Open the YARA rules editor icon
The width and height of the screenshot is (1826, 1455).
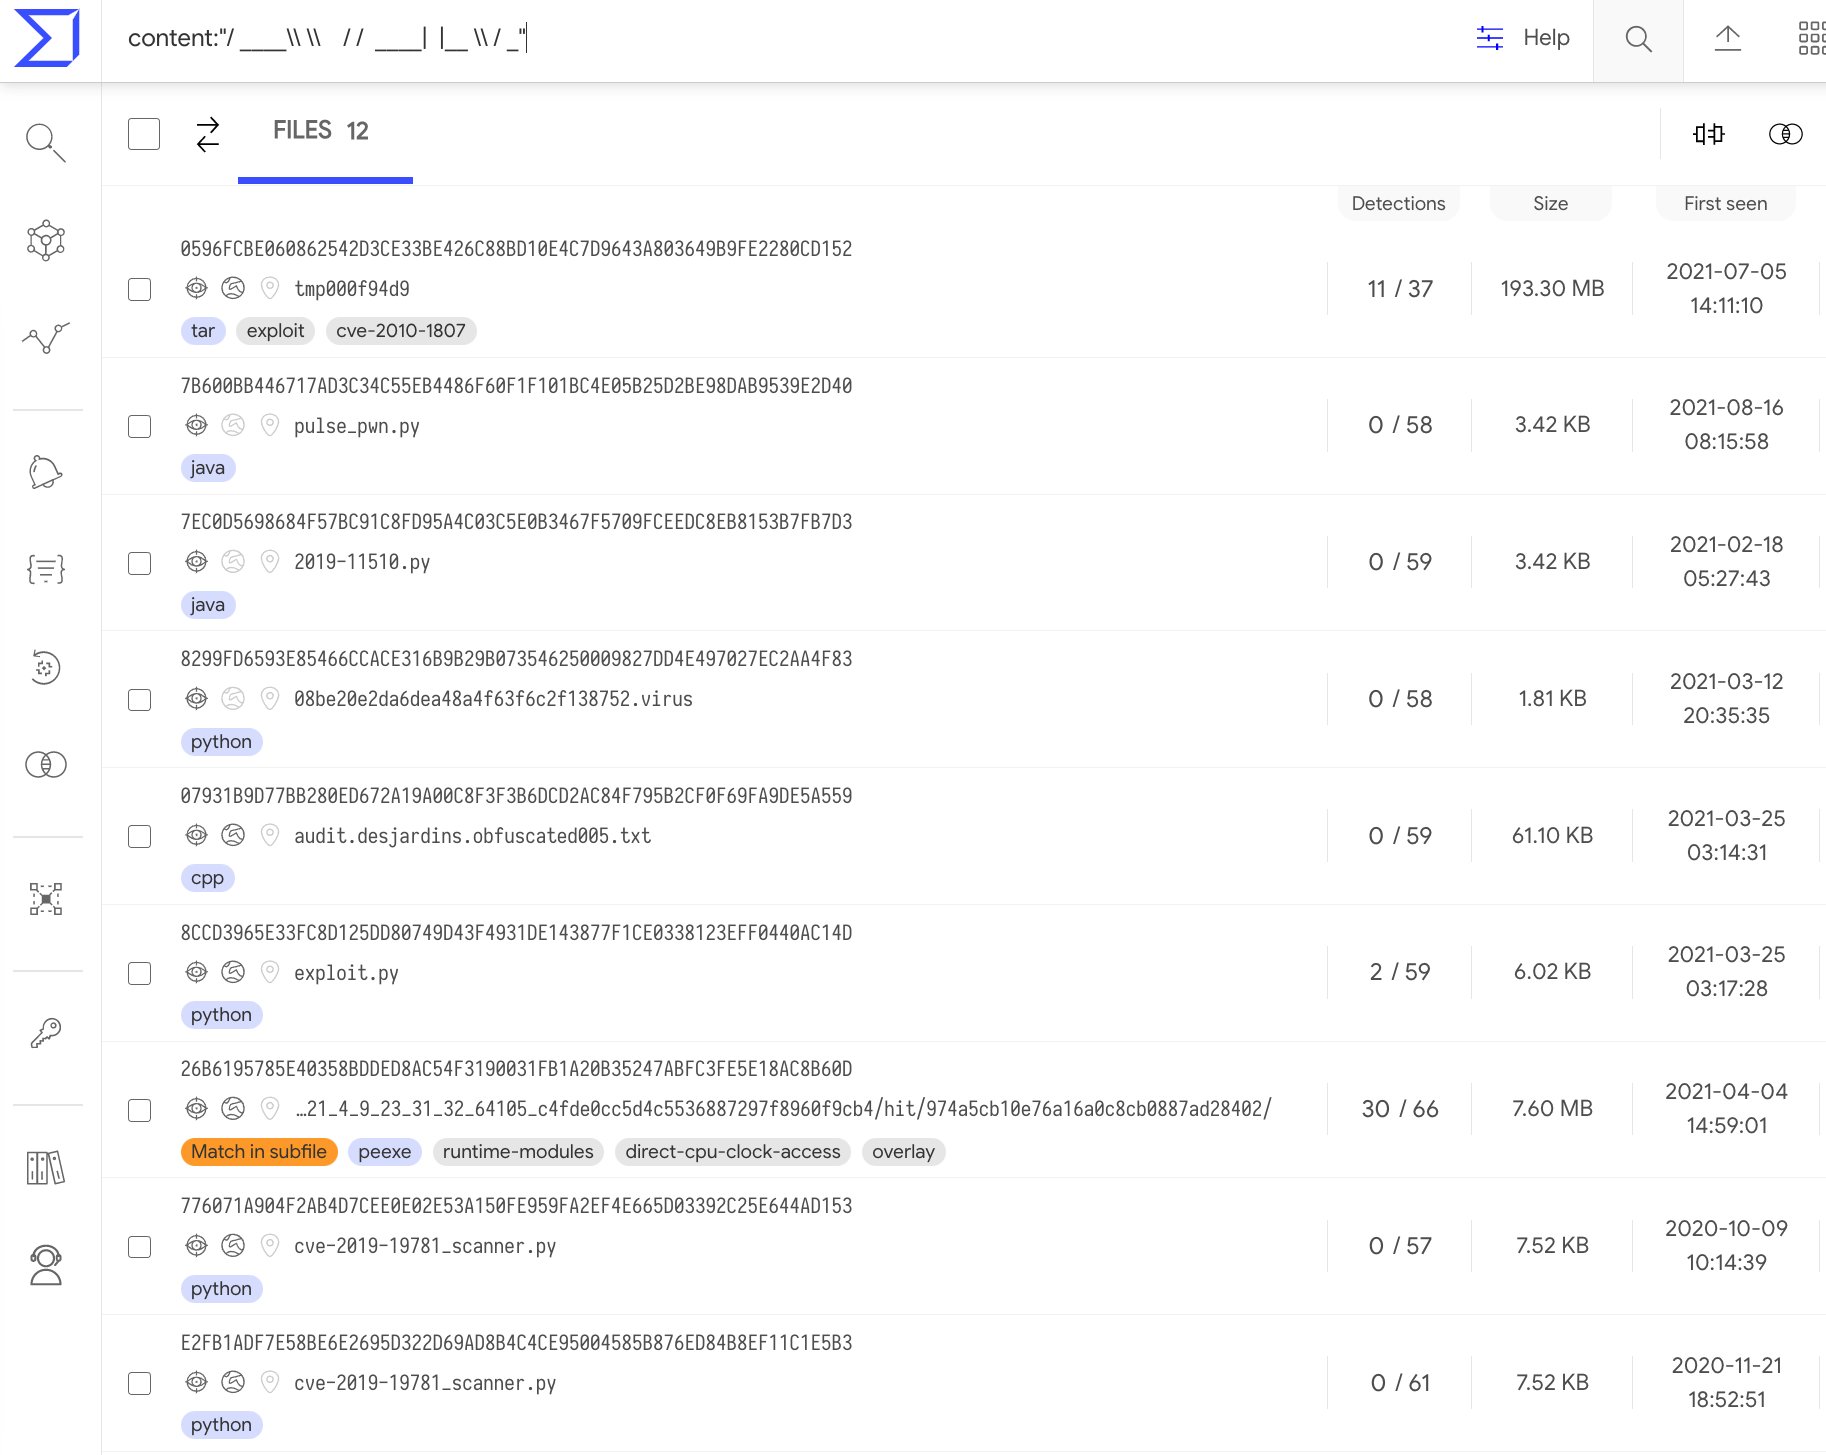pos(45,568)
